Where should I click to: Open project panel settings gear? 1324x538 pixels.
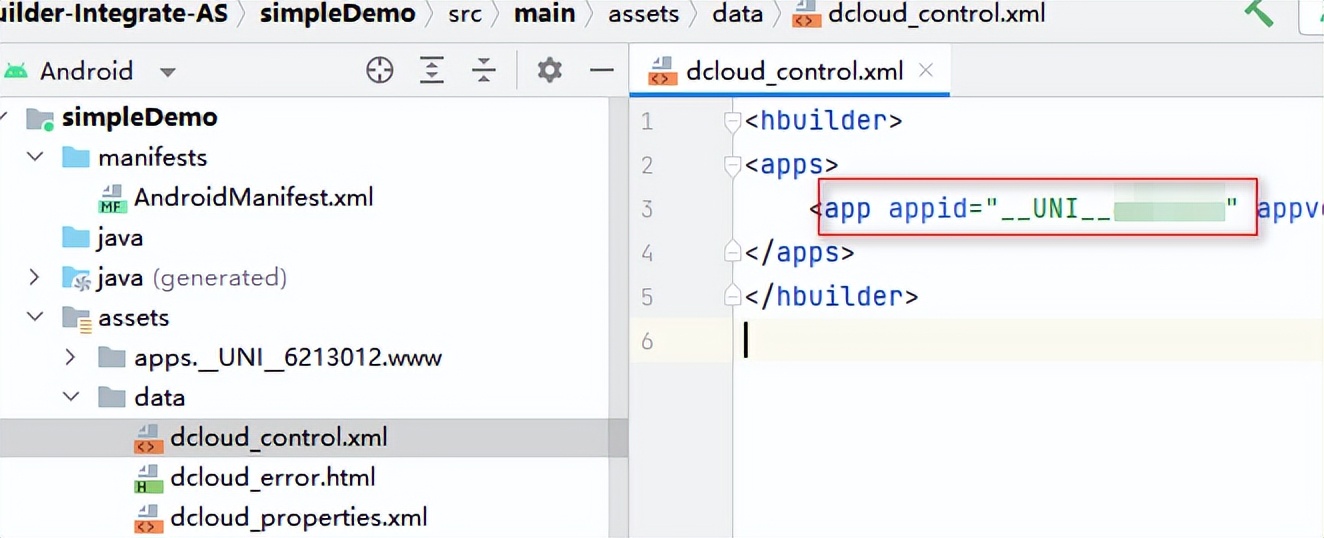(549, 71)
